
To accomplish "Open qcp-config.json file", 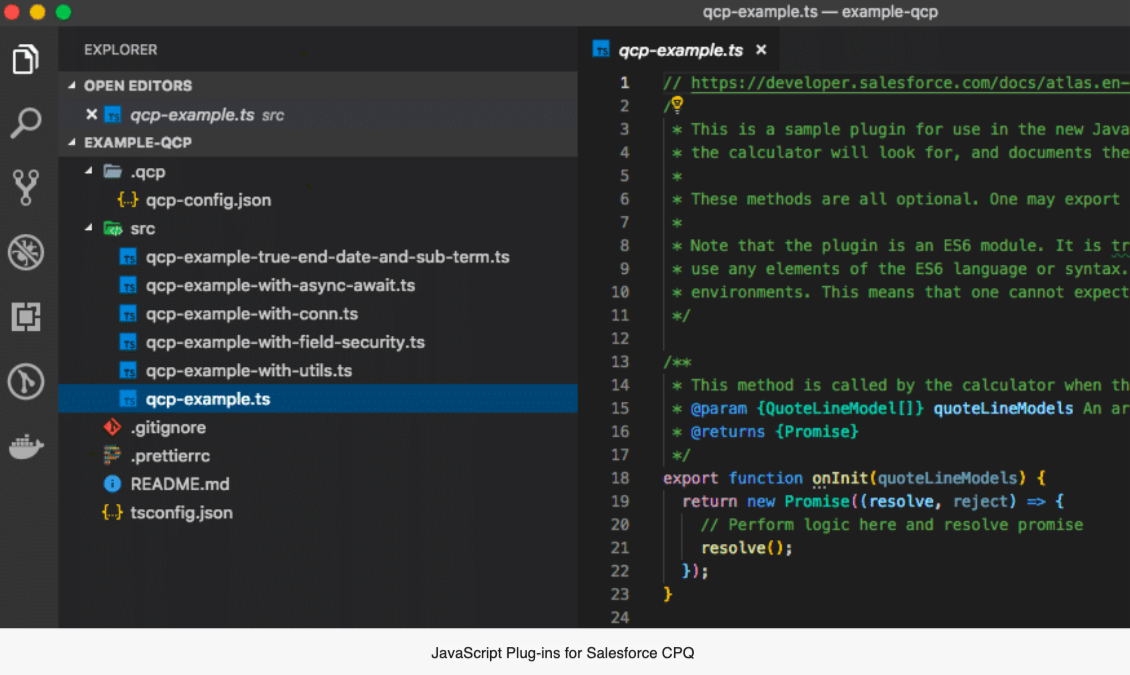I will click(x=208, y=200).
